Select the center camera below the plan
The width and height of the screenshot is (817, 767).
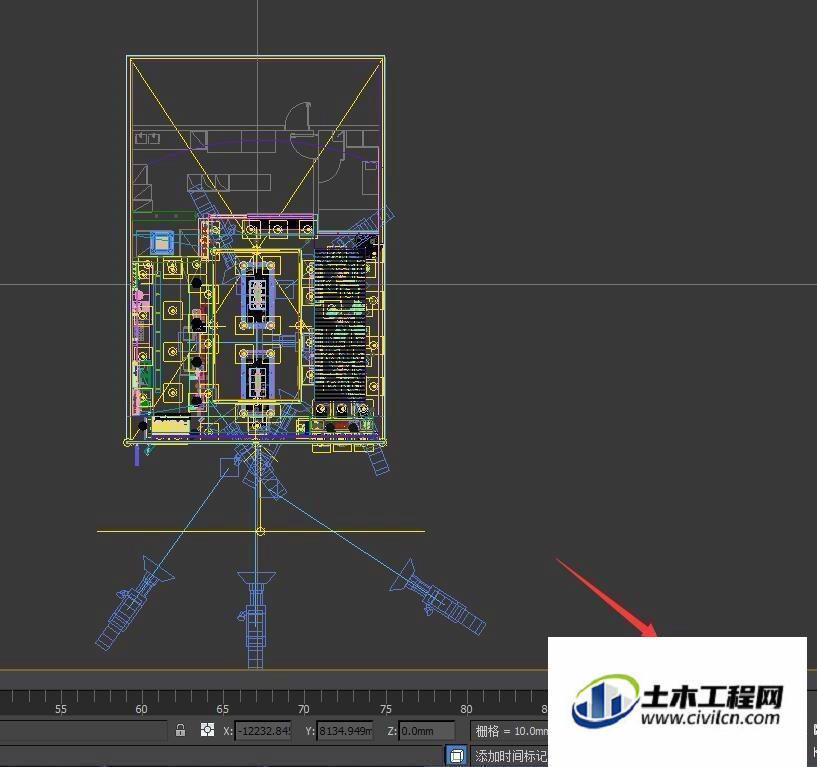255,619
